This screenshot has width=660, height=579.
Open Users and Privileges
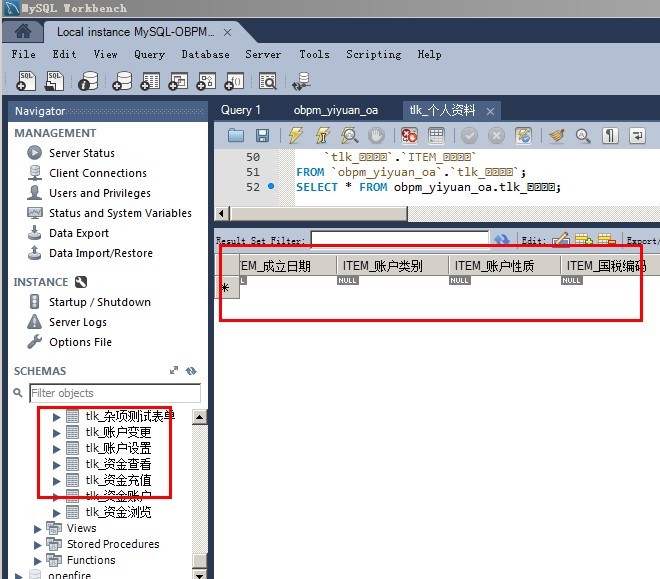[100, 193]
